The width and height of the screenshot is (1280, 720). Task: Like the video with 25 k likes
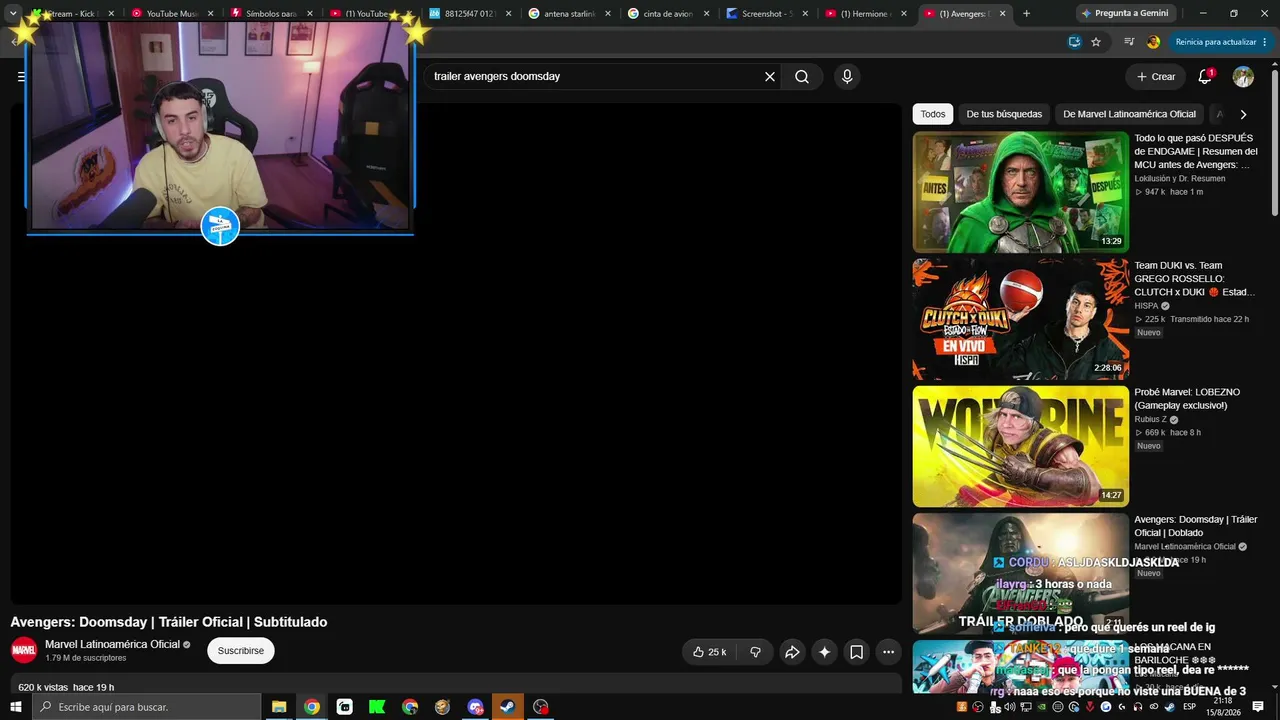pos(709,652)
